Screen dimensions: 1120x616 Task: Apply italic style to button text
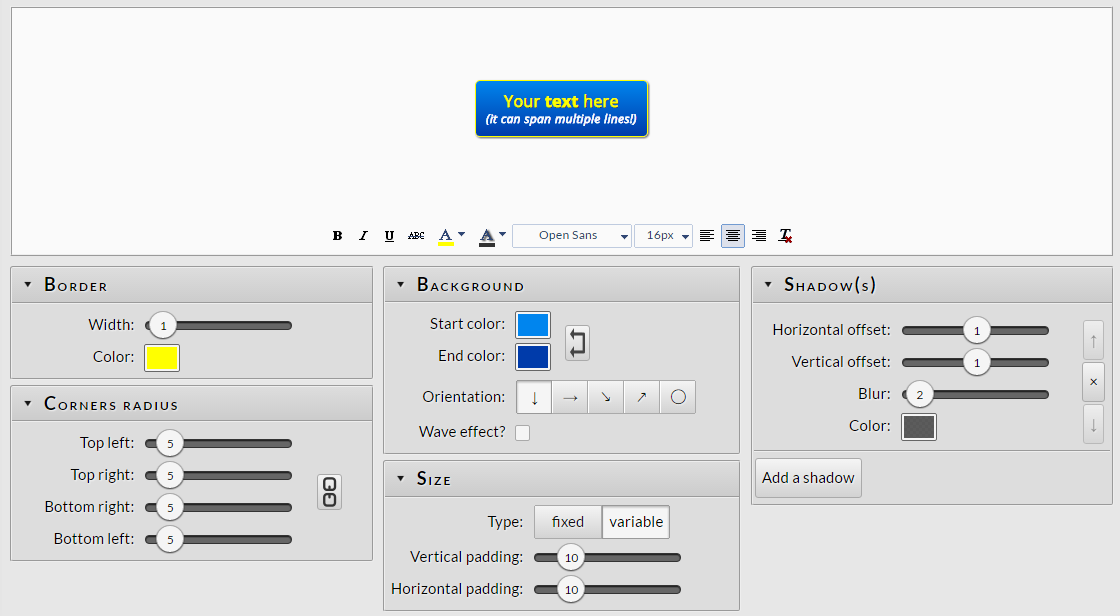[x=363, y=236]
